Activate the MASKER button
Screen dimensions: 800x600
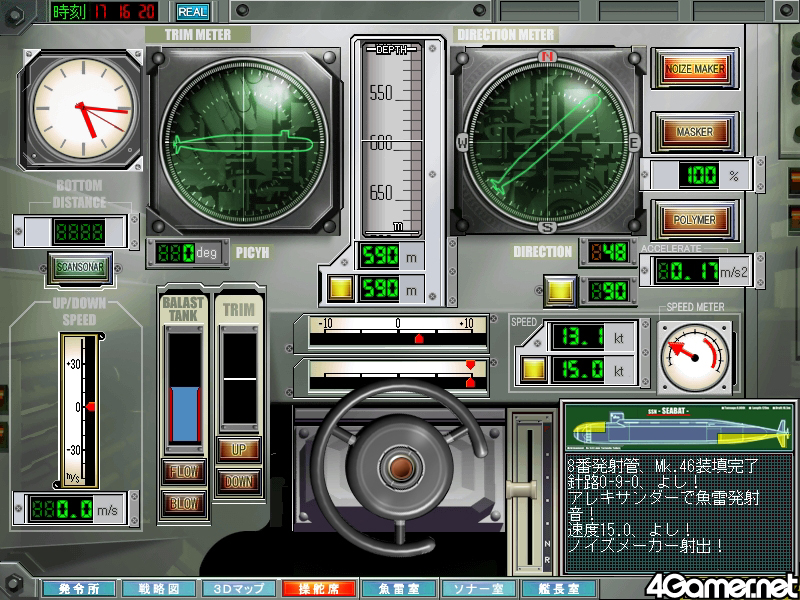pyautogui.click(x=695, y=131)
